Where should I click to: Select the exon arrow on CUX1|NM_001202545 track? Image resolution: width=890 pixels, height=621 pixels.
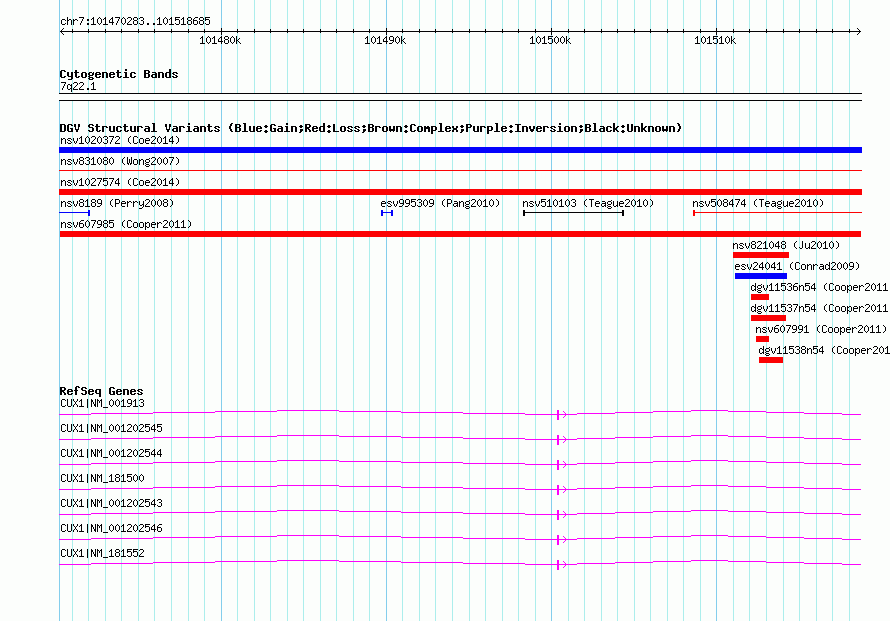tap(561, 439)
